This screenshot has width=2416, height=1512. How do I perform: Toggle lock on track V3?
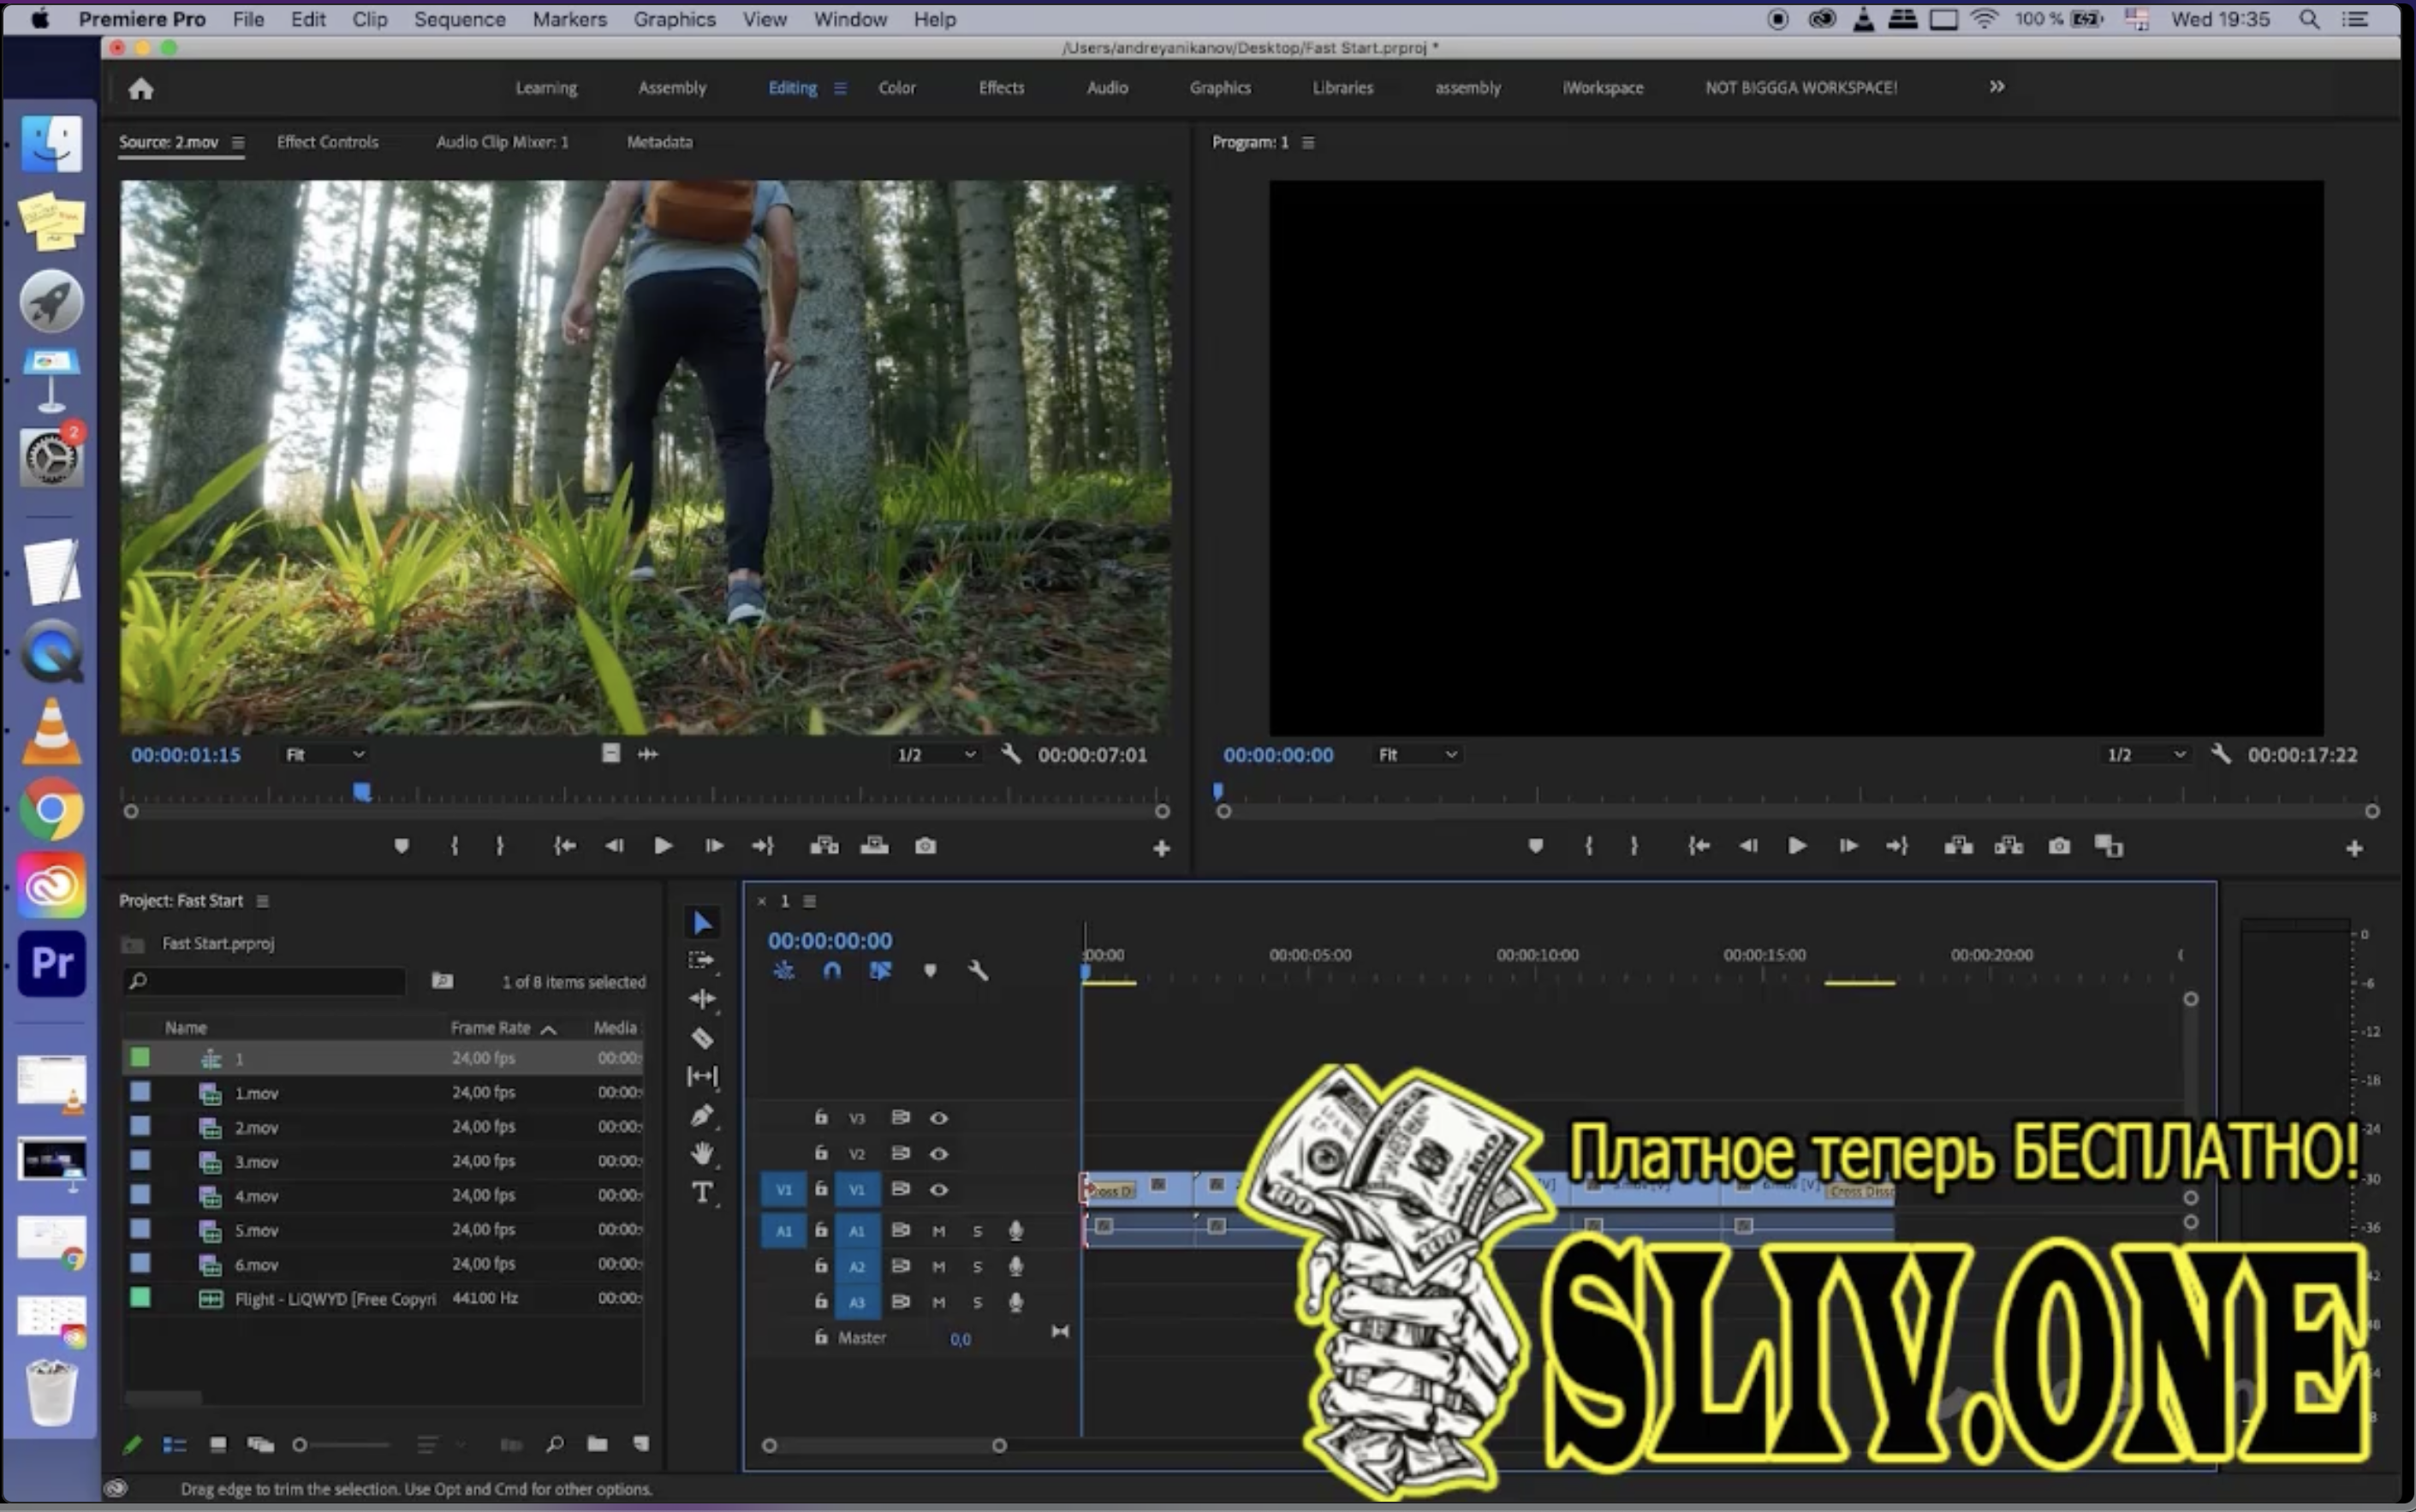coord(821,1117)
